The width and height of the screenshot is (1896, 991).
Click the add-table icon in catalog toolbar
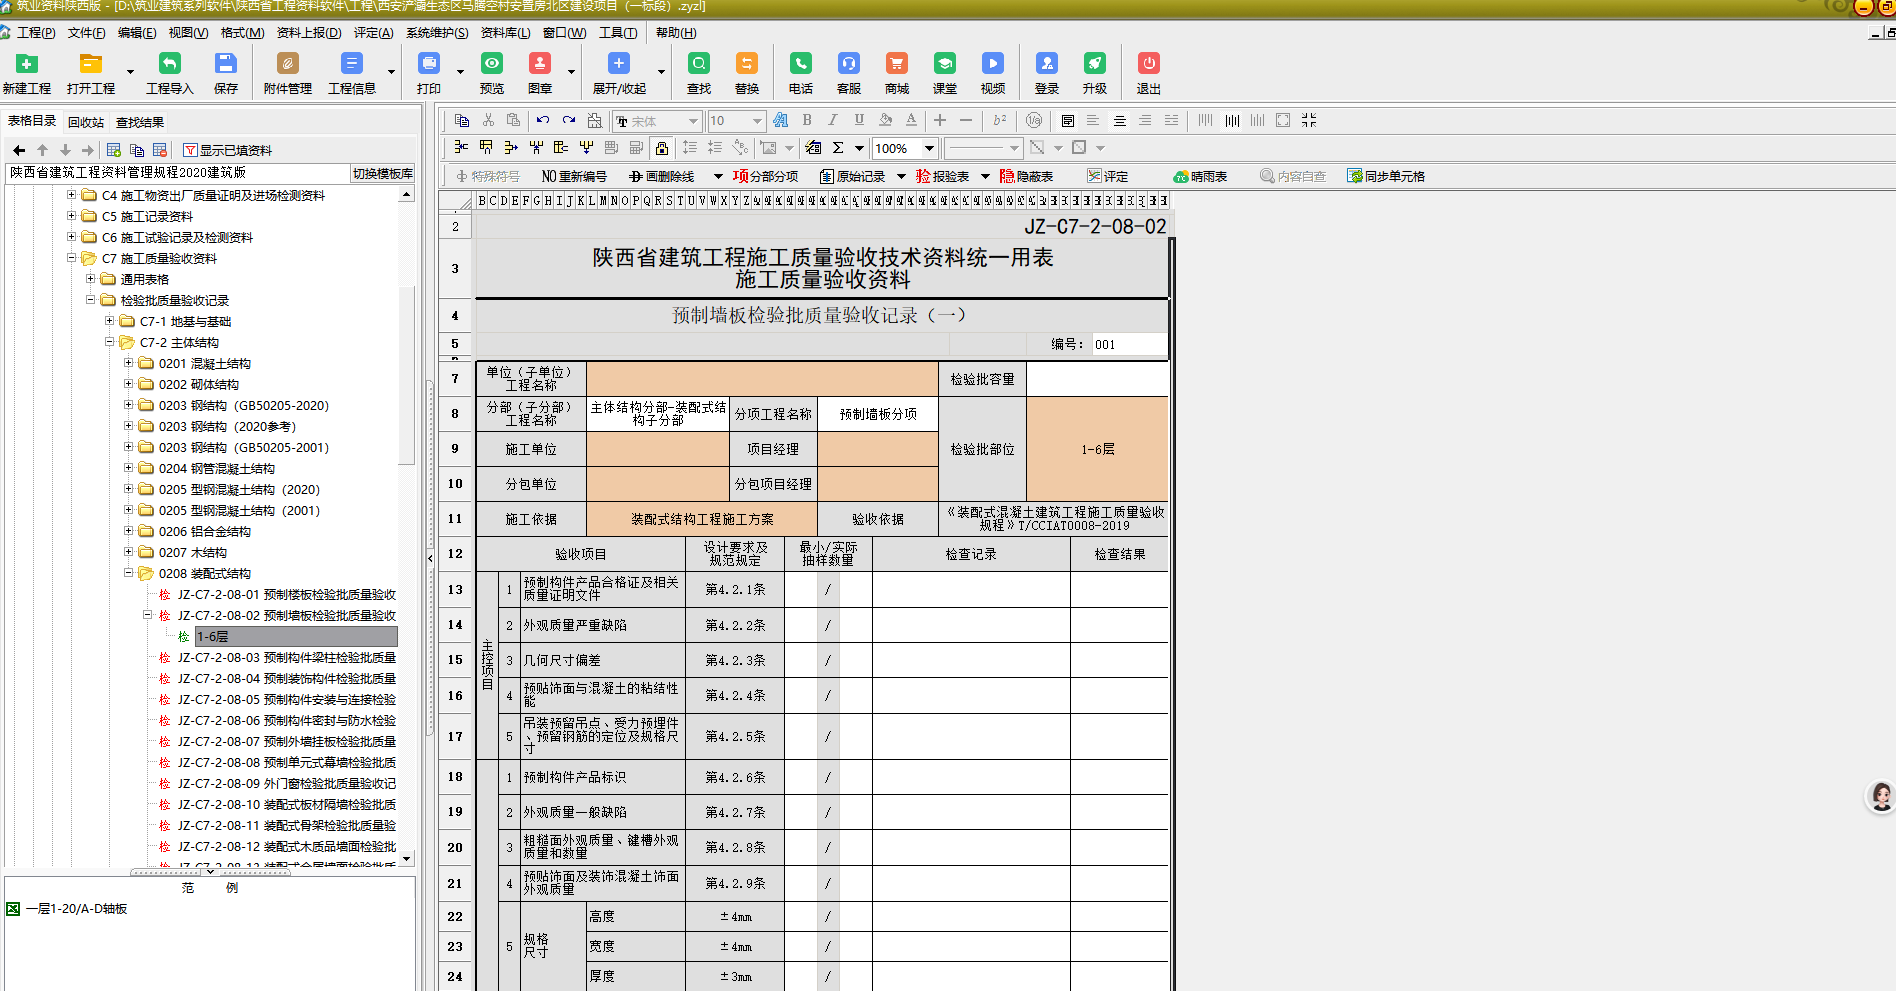pos(114,150)
